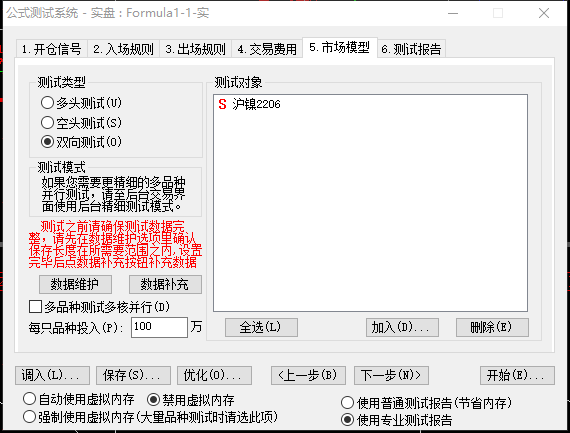Click the red S icon beside 沪镍2206
This screenshot has width=570, height=433.
222,104
